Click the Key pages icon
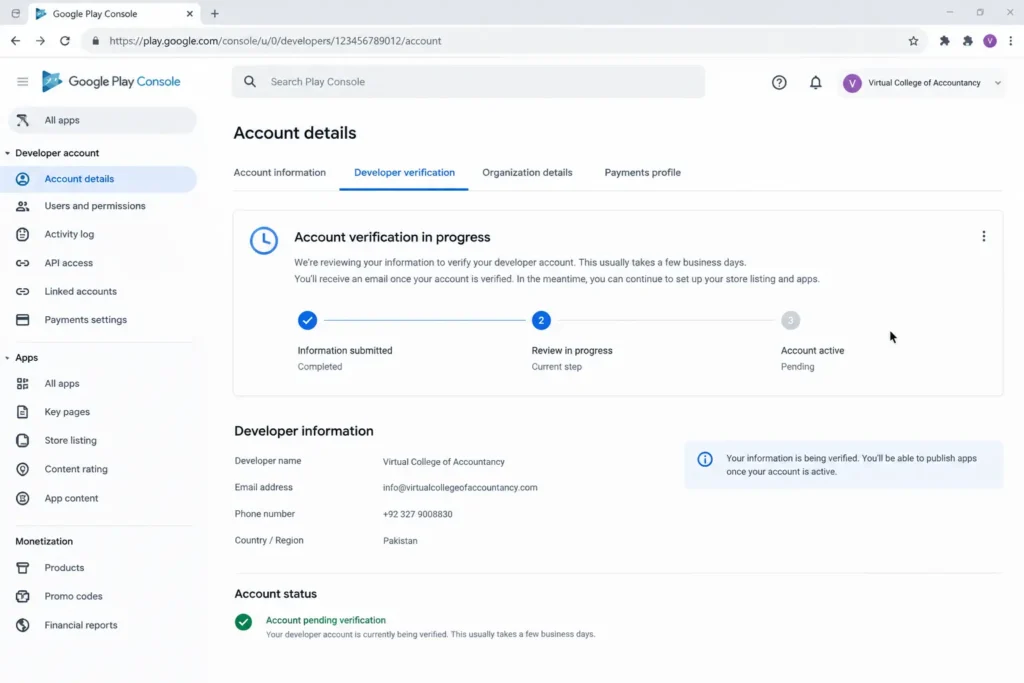 click(23, 412)
